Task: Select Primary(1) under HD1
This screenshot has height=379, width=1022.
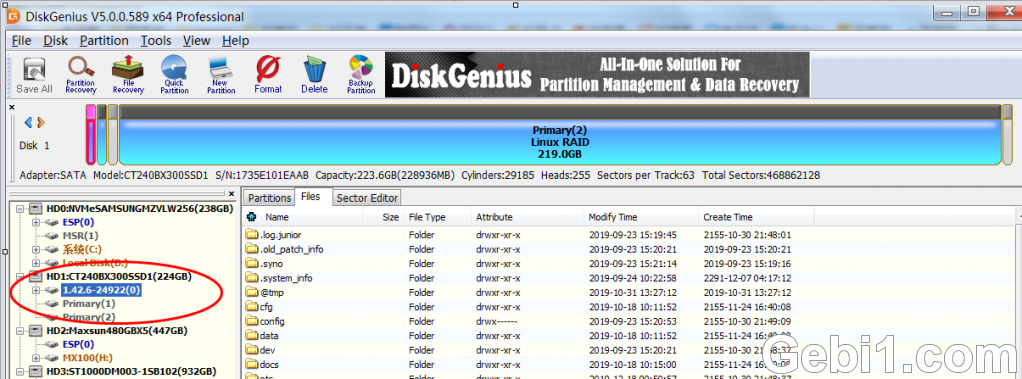Action: (x=89, y=303)
